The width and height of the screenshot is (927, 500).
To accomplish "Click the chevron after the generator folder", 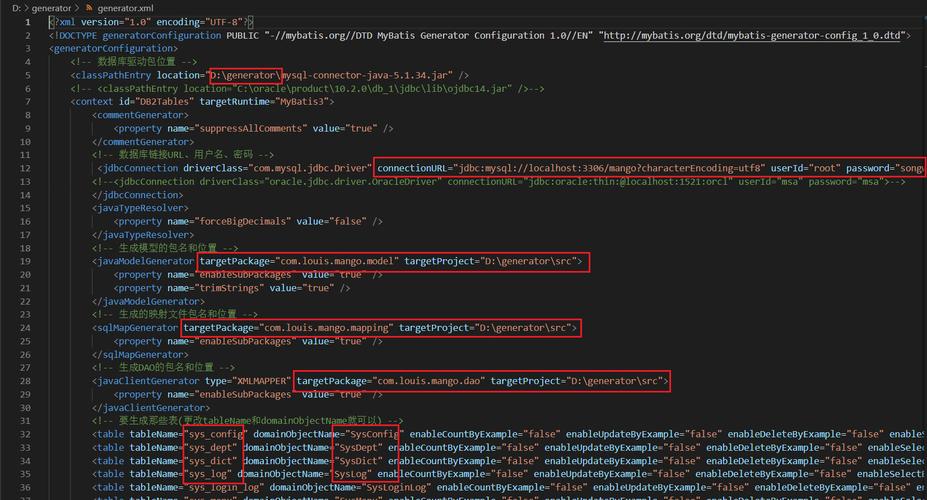I will 77,8.
